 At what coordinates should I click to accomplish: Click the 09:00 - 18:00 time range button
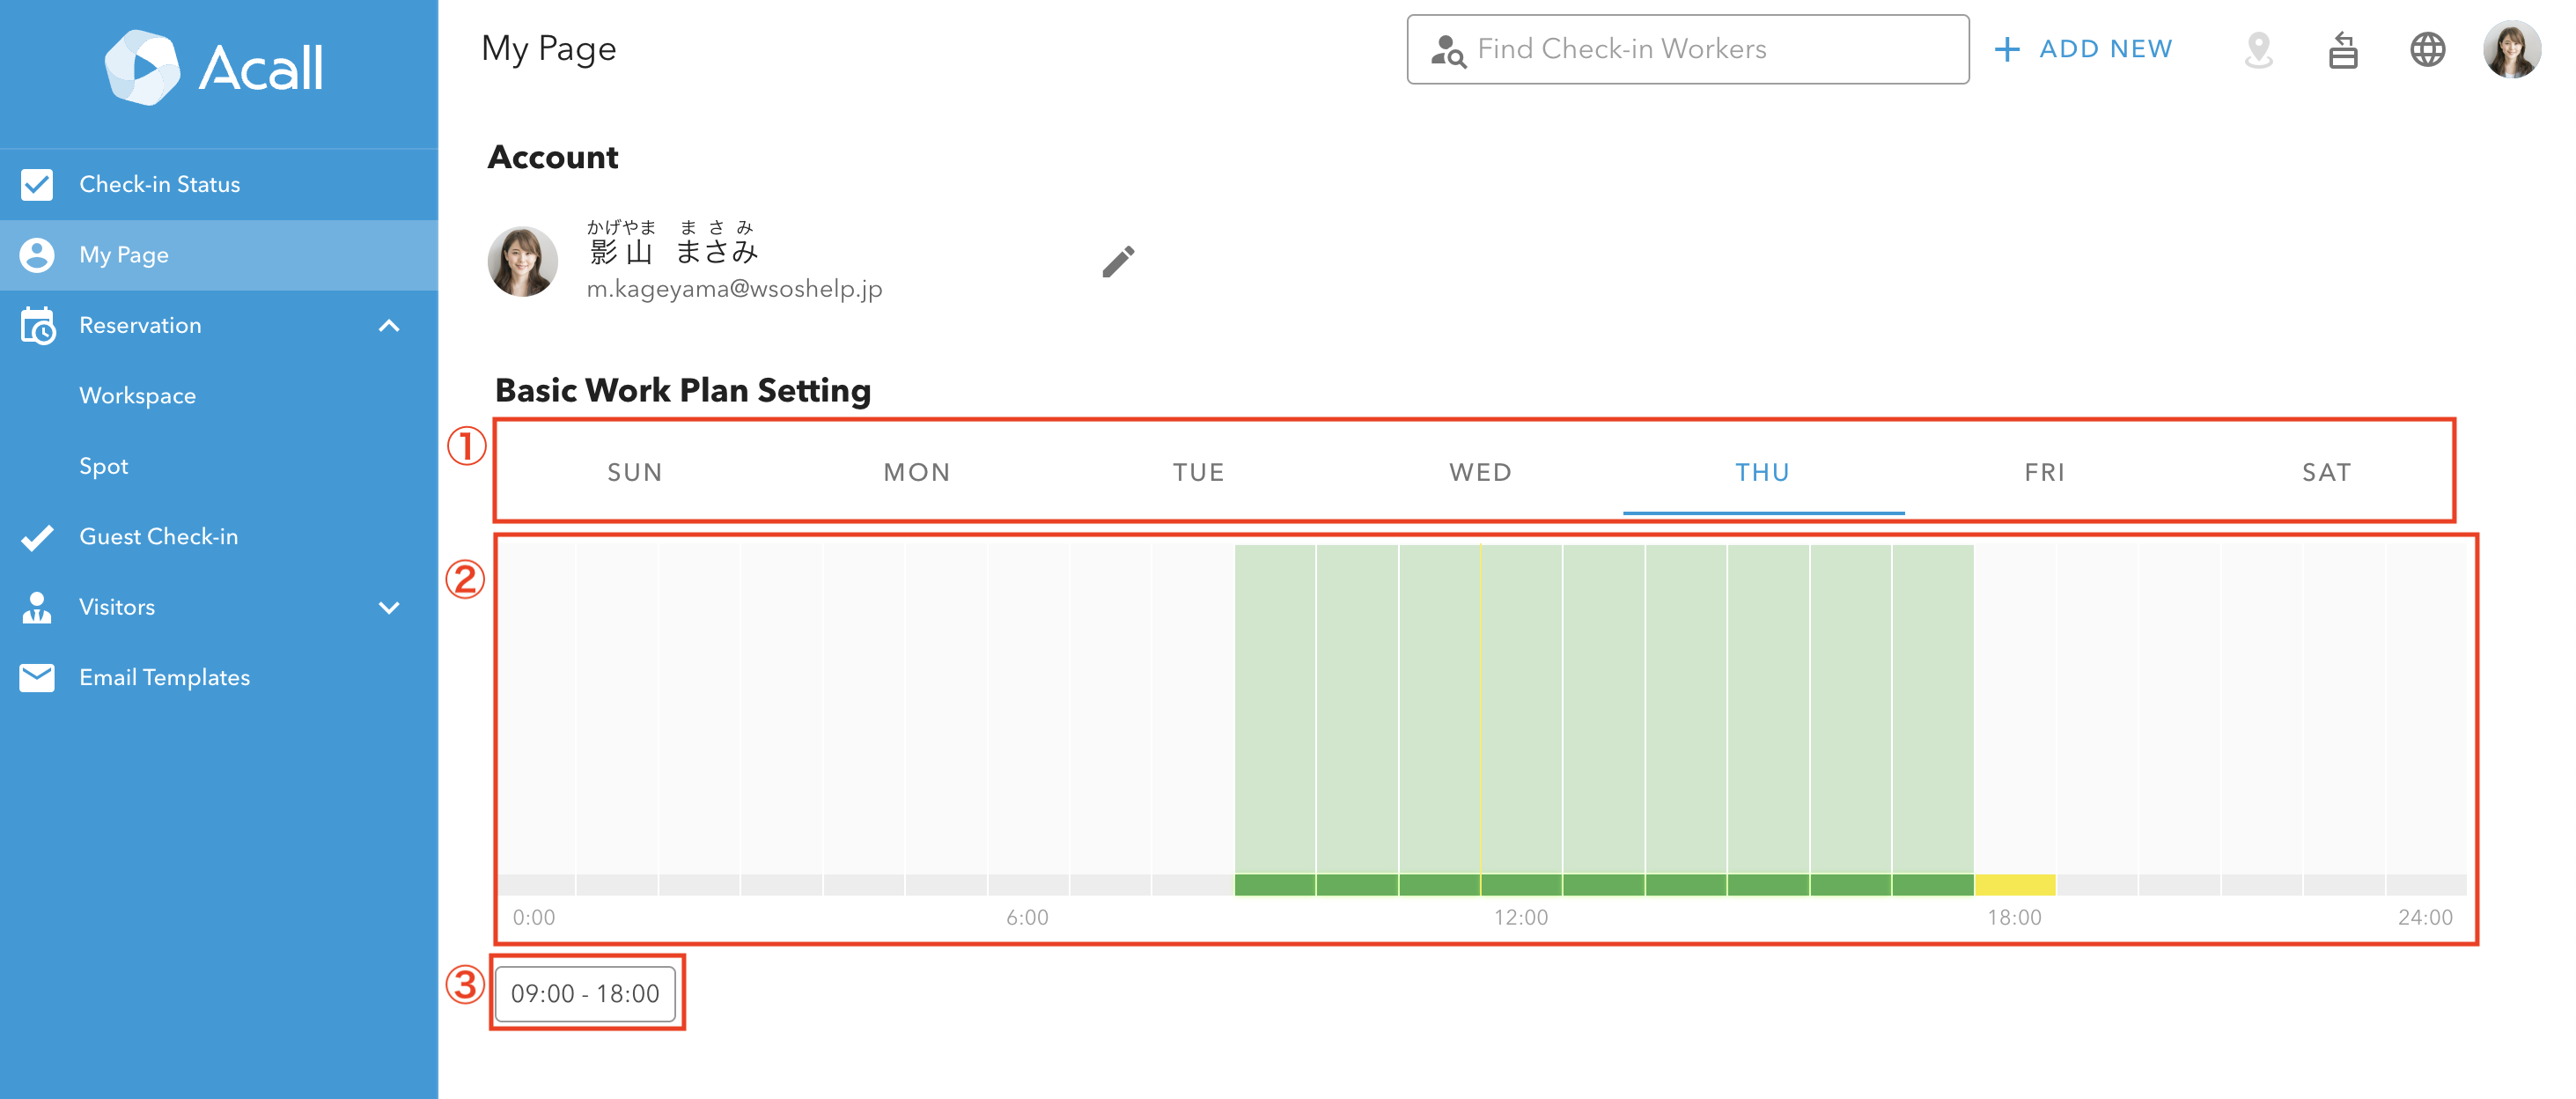(585, 993)
